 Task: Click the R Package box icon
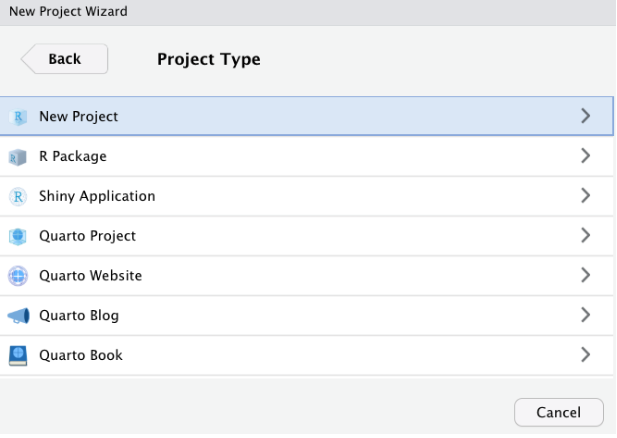pos(18,157)
